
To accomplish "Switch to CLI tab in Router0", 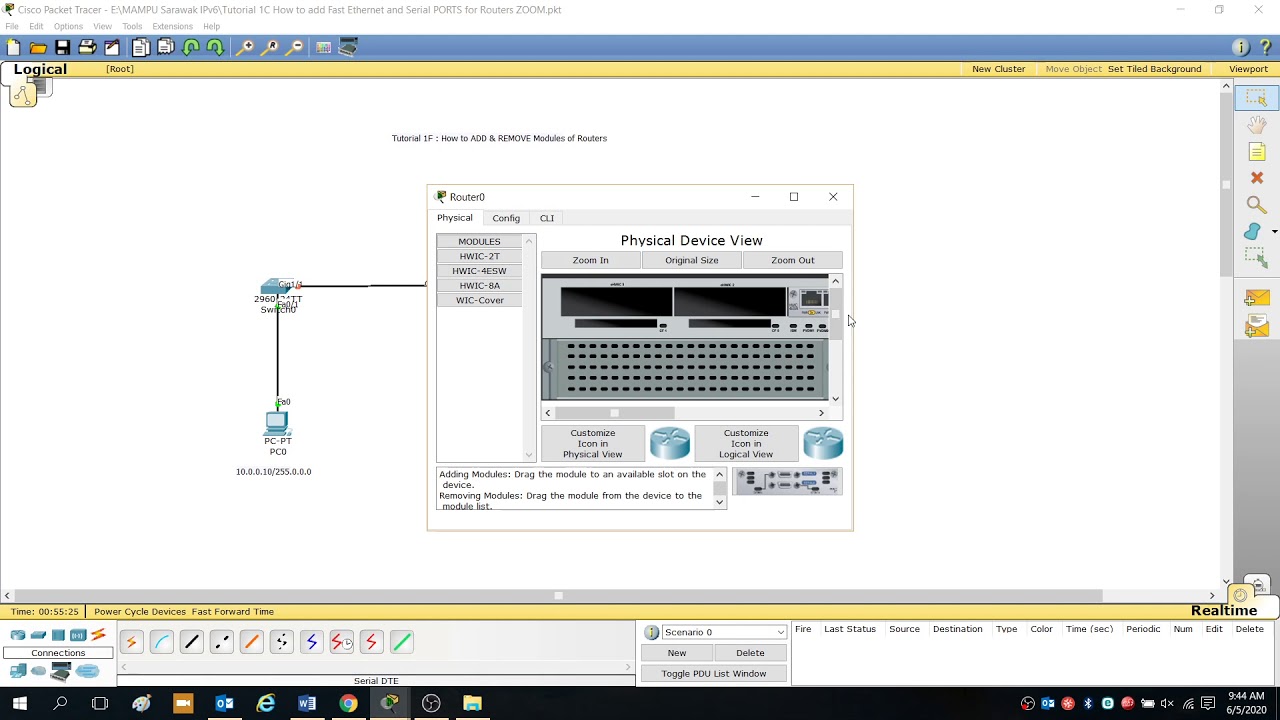I will pyautogui.click(x=547, y=218).
